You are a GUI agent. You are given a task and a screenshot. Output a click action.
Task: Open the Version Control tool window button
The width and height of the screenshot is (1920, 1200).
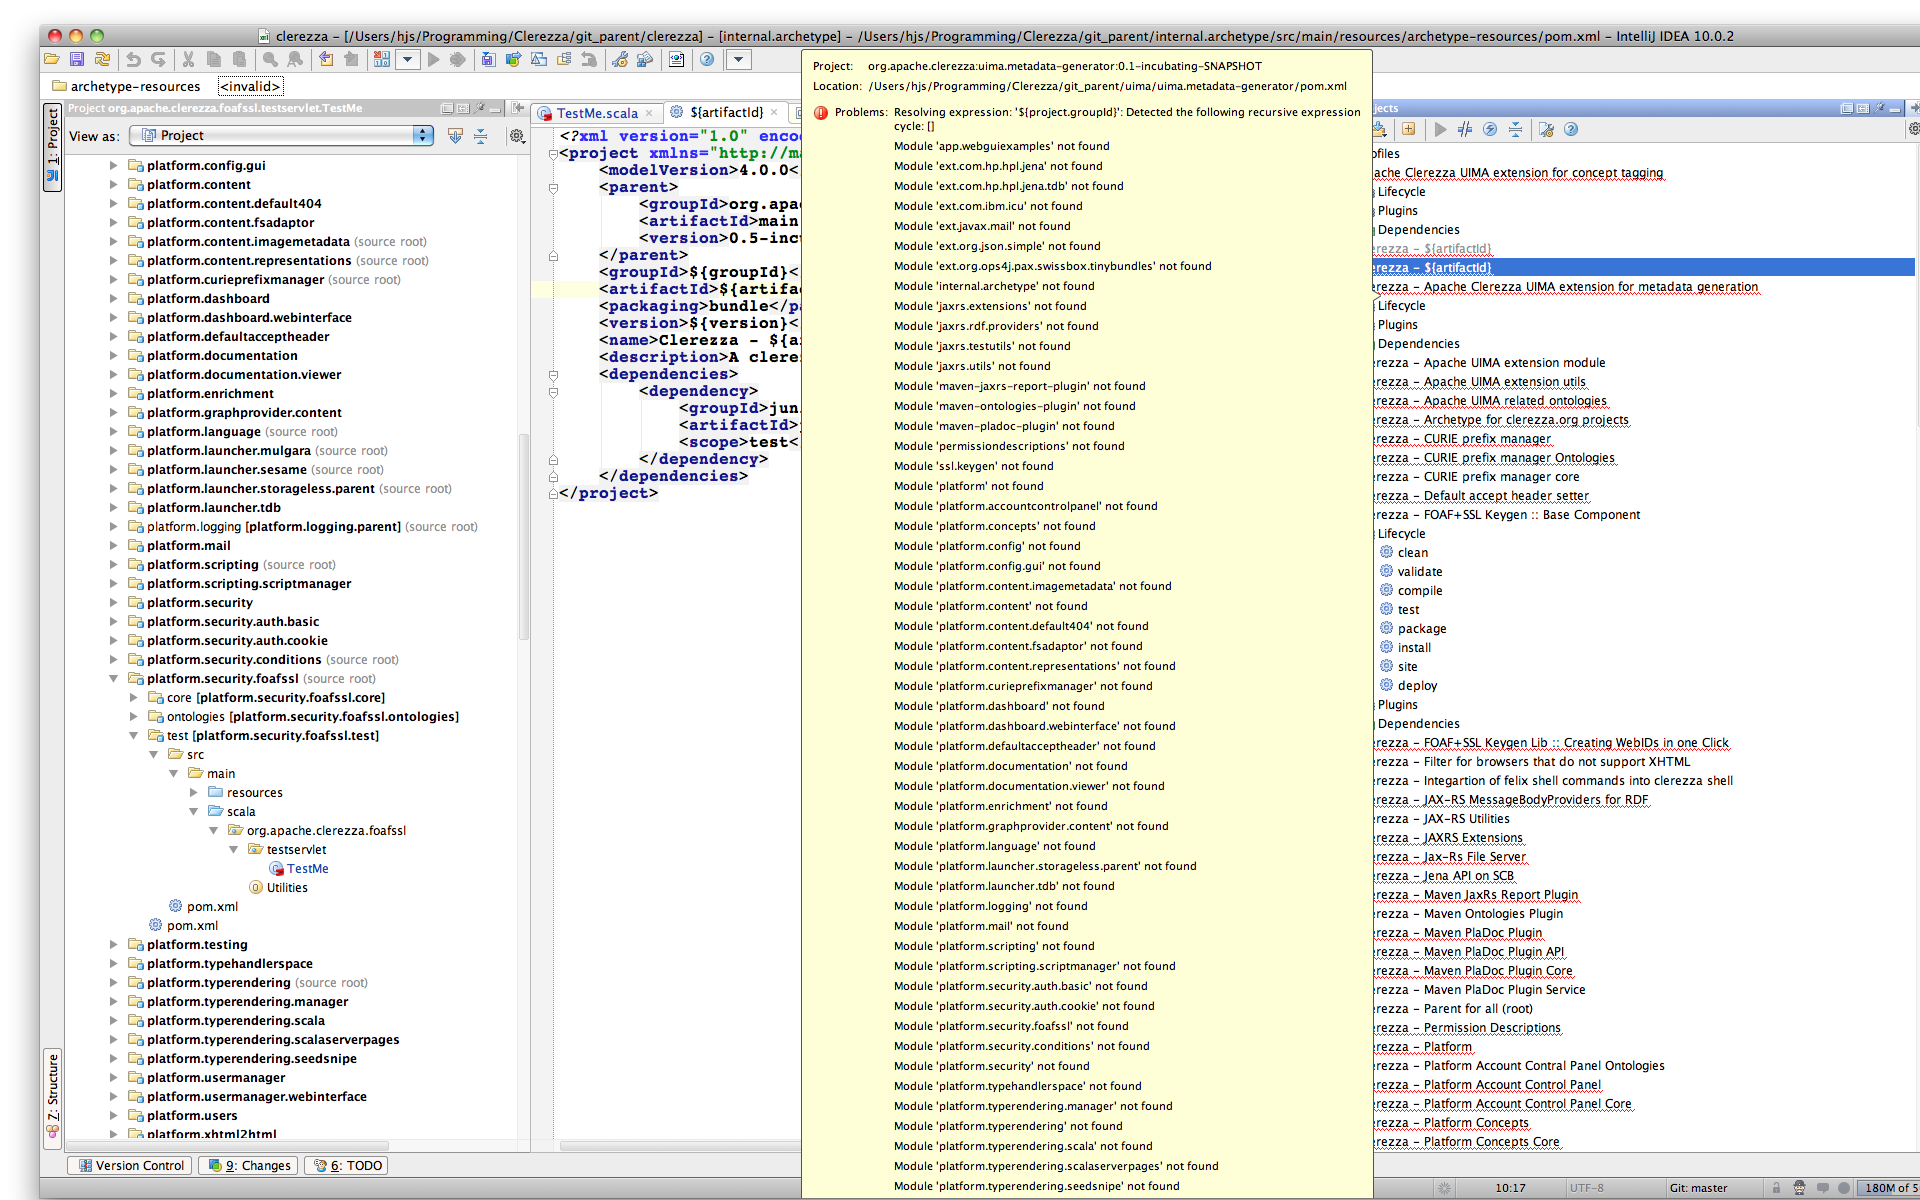tap(129, 1165)
